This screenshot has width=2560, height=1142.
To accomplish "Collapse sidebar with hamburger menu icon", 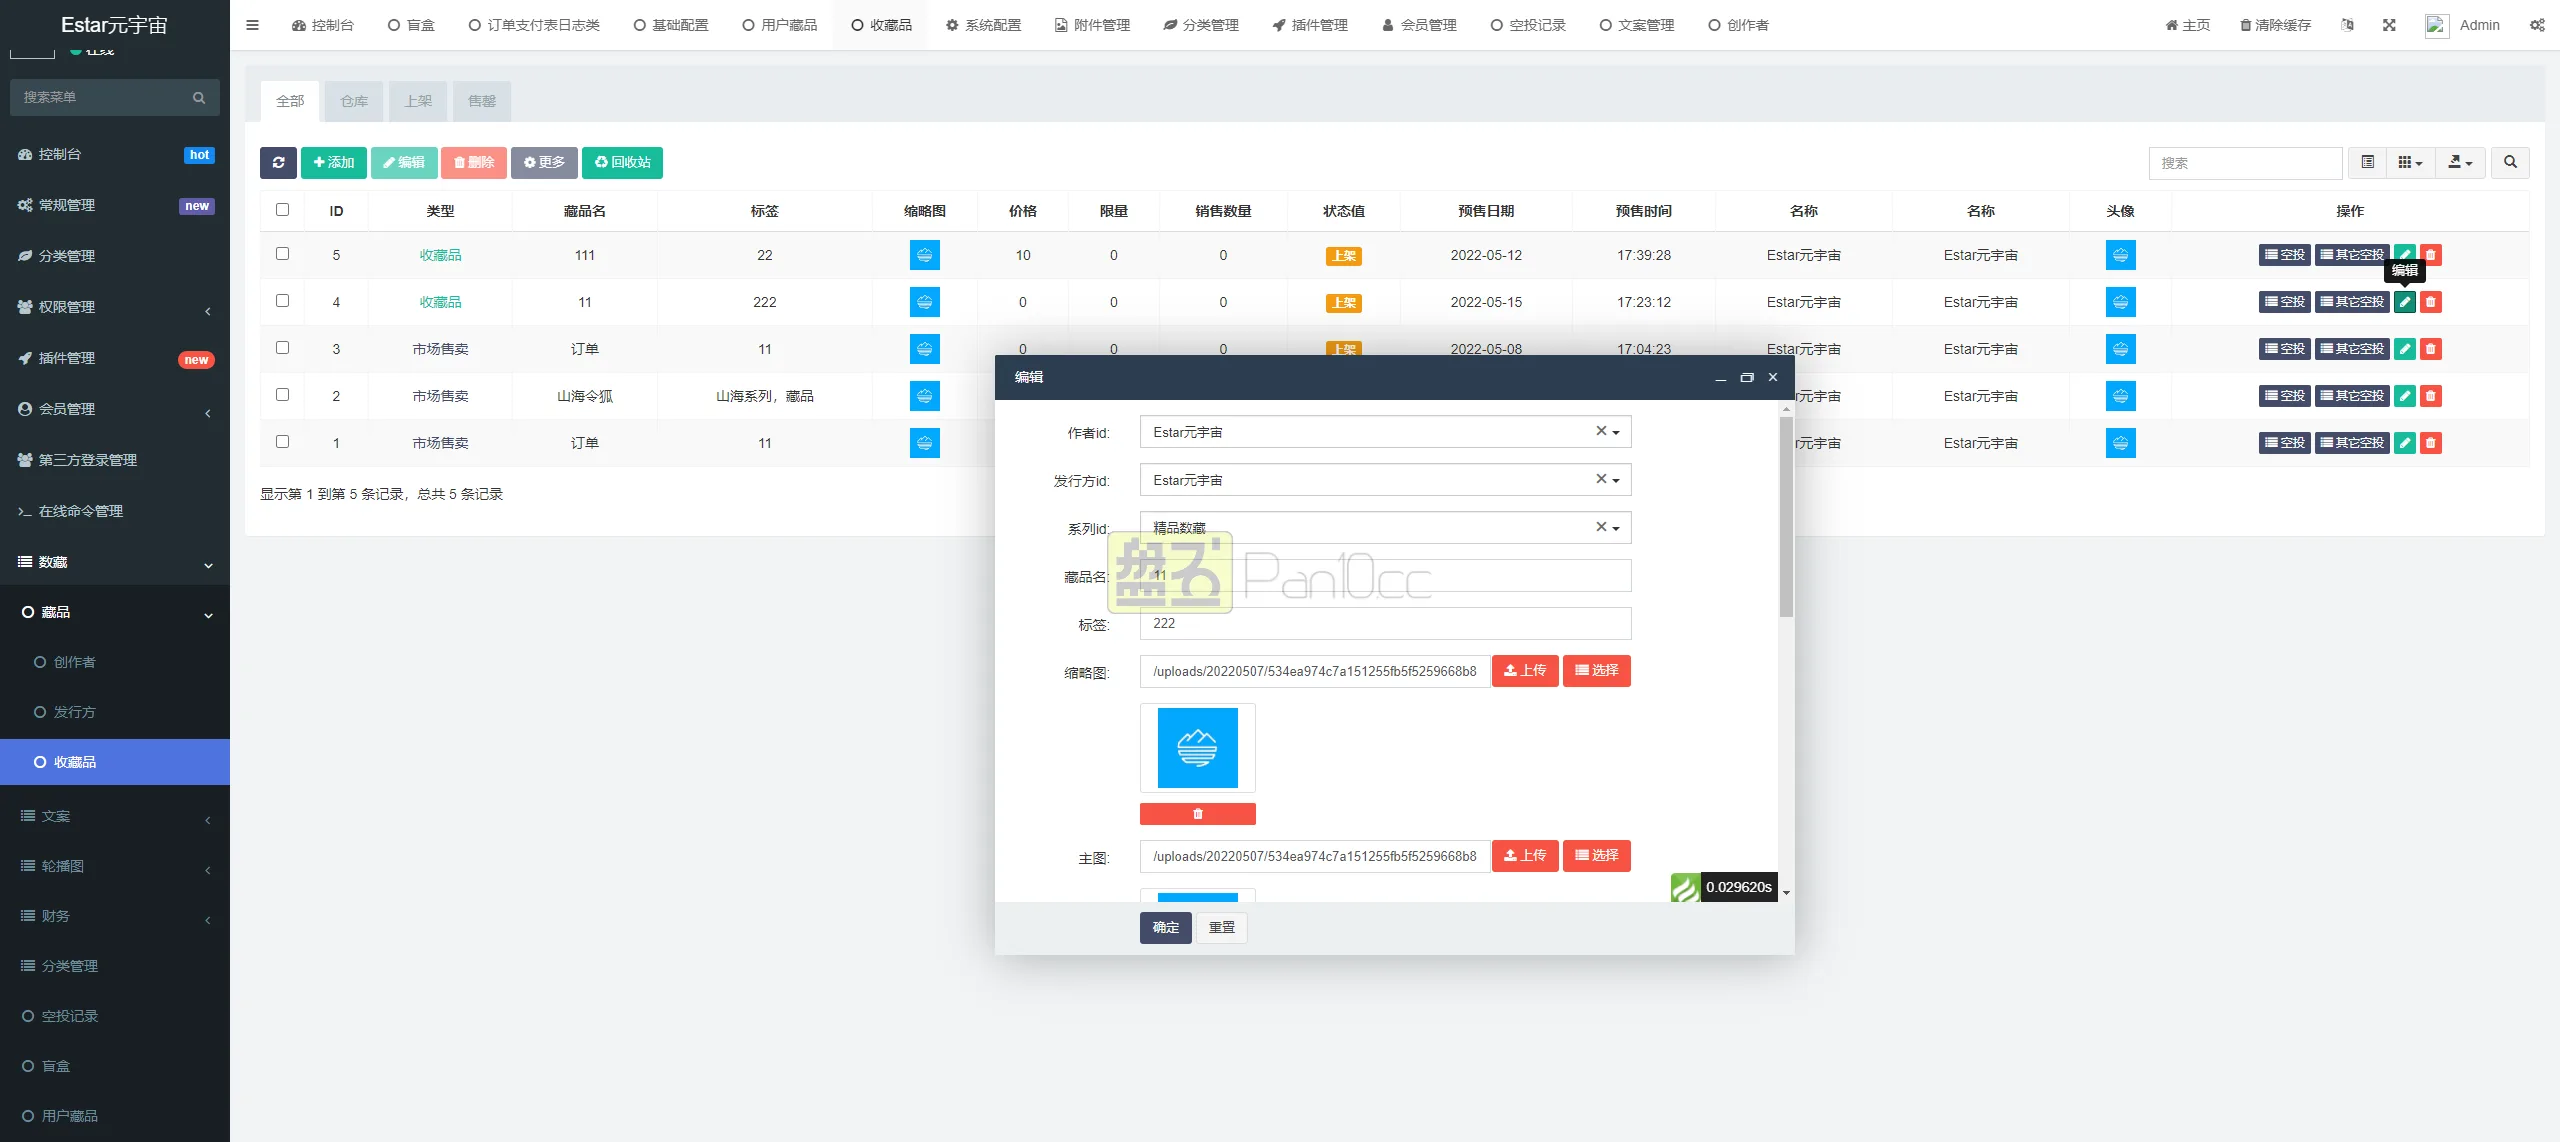I will click(x=252, y=25).
